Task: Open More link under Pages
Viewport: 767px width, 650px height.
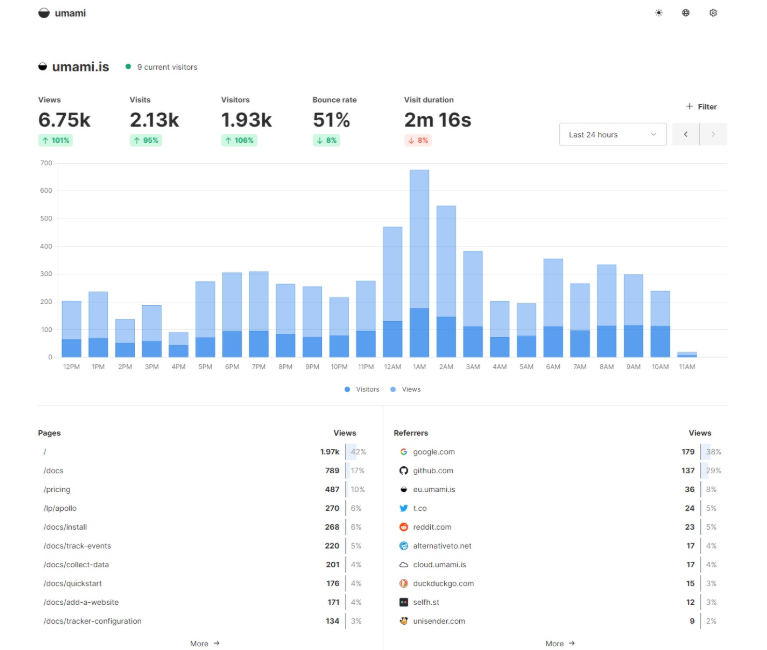Action: (x=205, y=644)
